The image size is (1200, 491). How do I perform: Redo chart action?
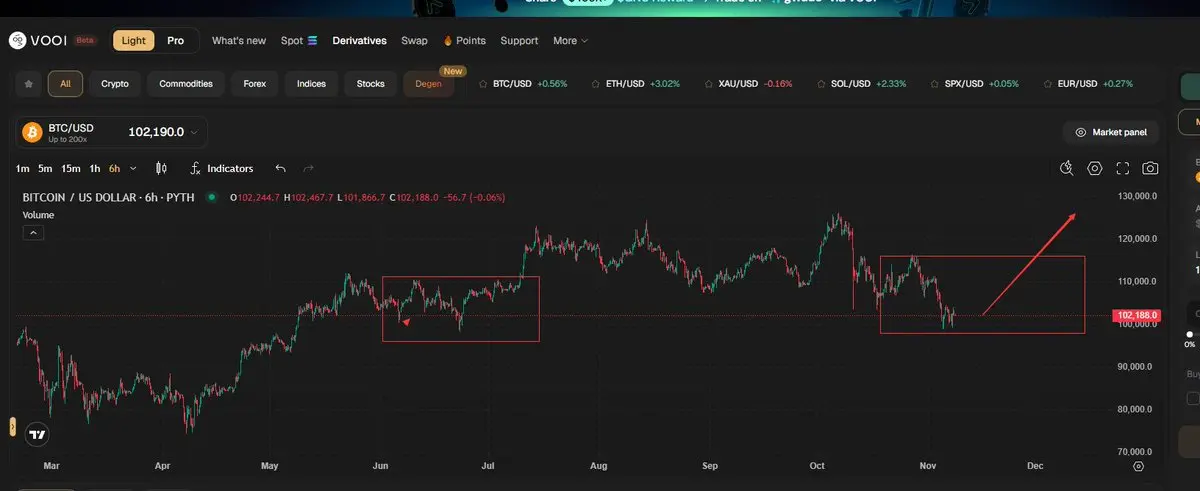[309, 168]
